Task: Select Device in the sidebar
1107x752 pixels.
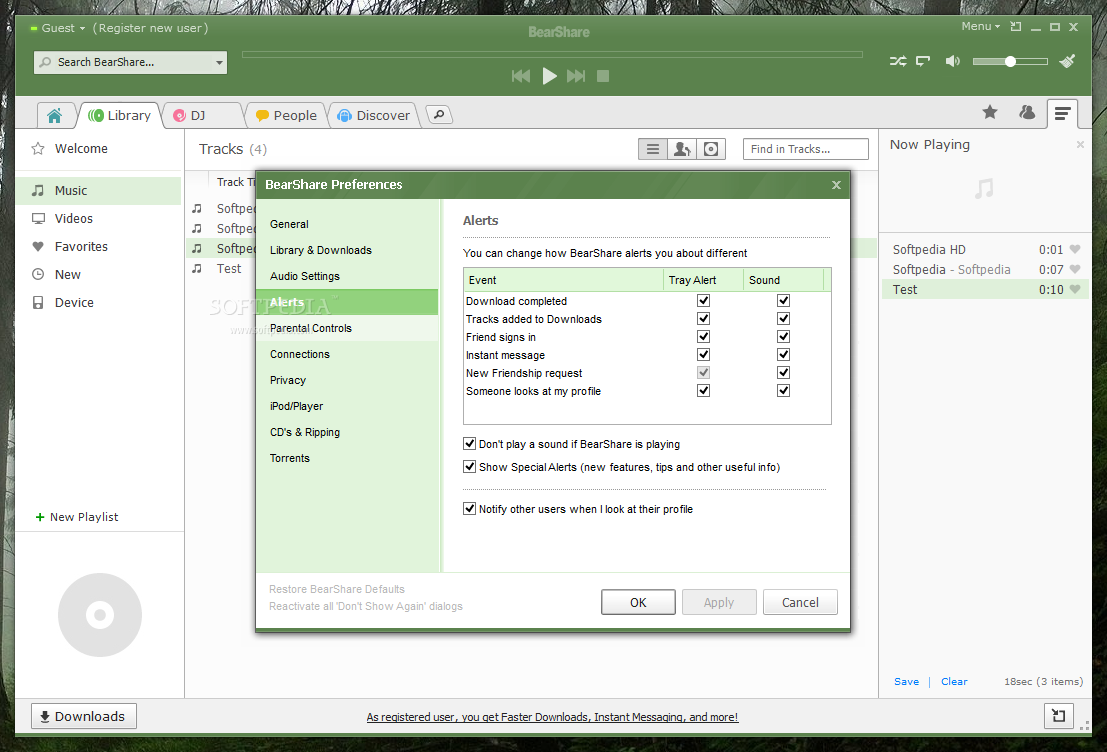Action: pos(99,302)
